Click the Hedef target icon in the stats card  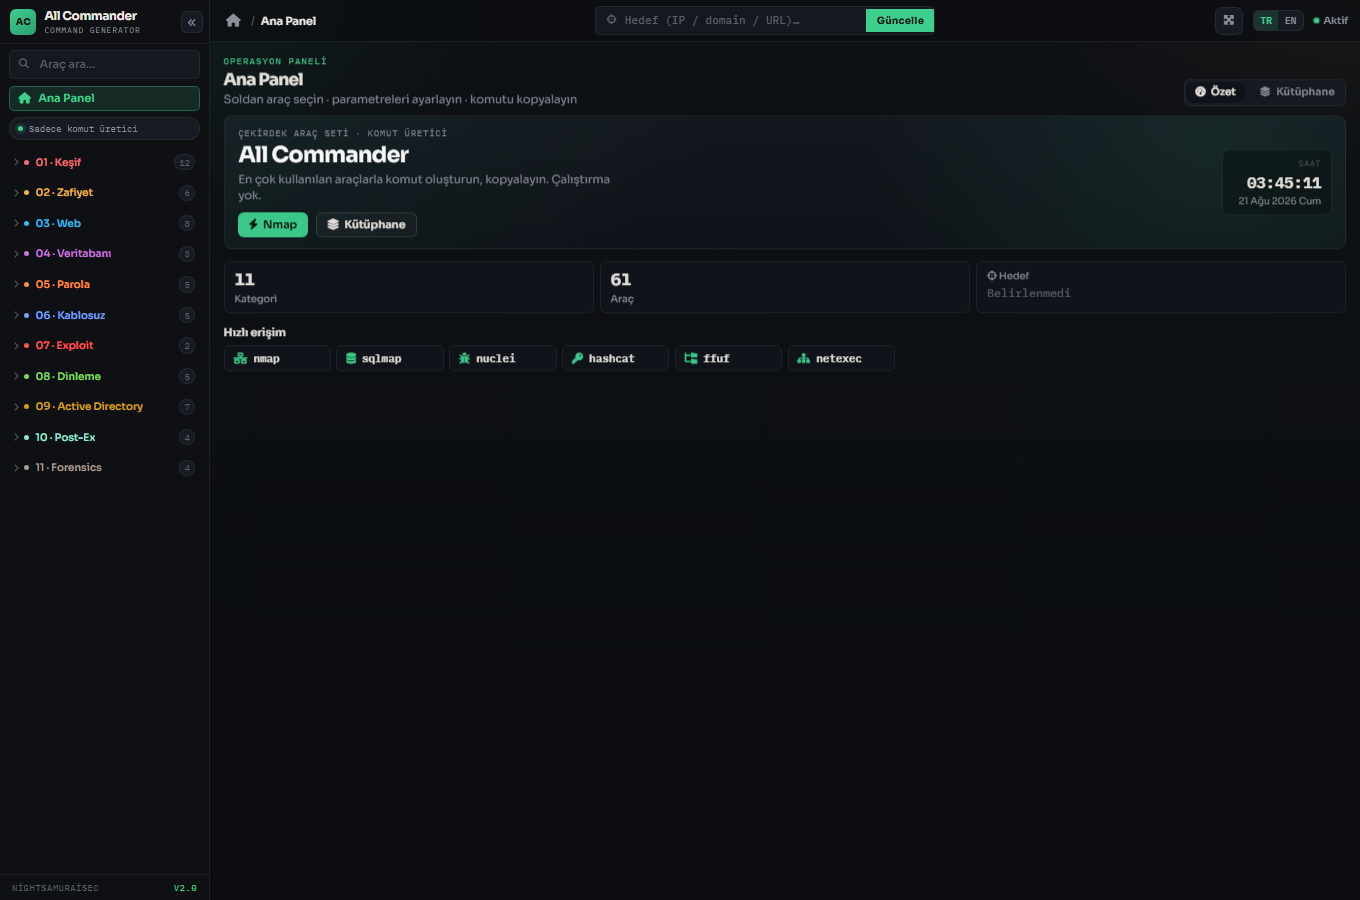(x=992, y=276)
